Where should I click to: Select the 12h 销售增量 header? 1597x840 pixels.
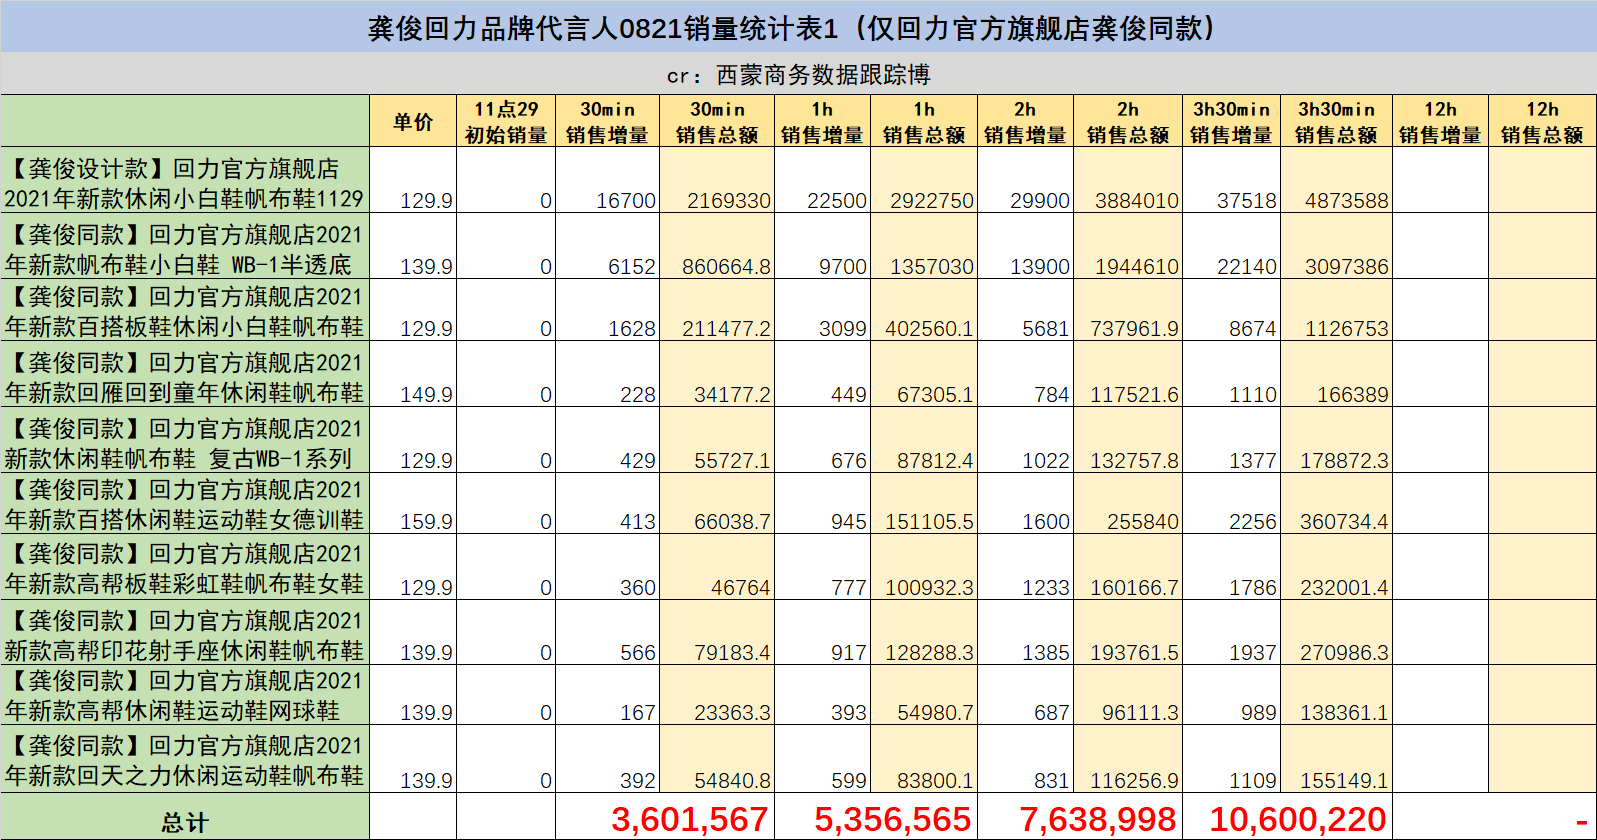[1440, 122]
